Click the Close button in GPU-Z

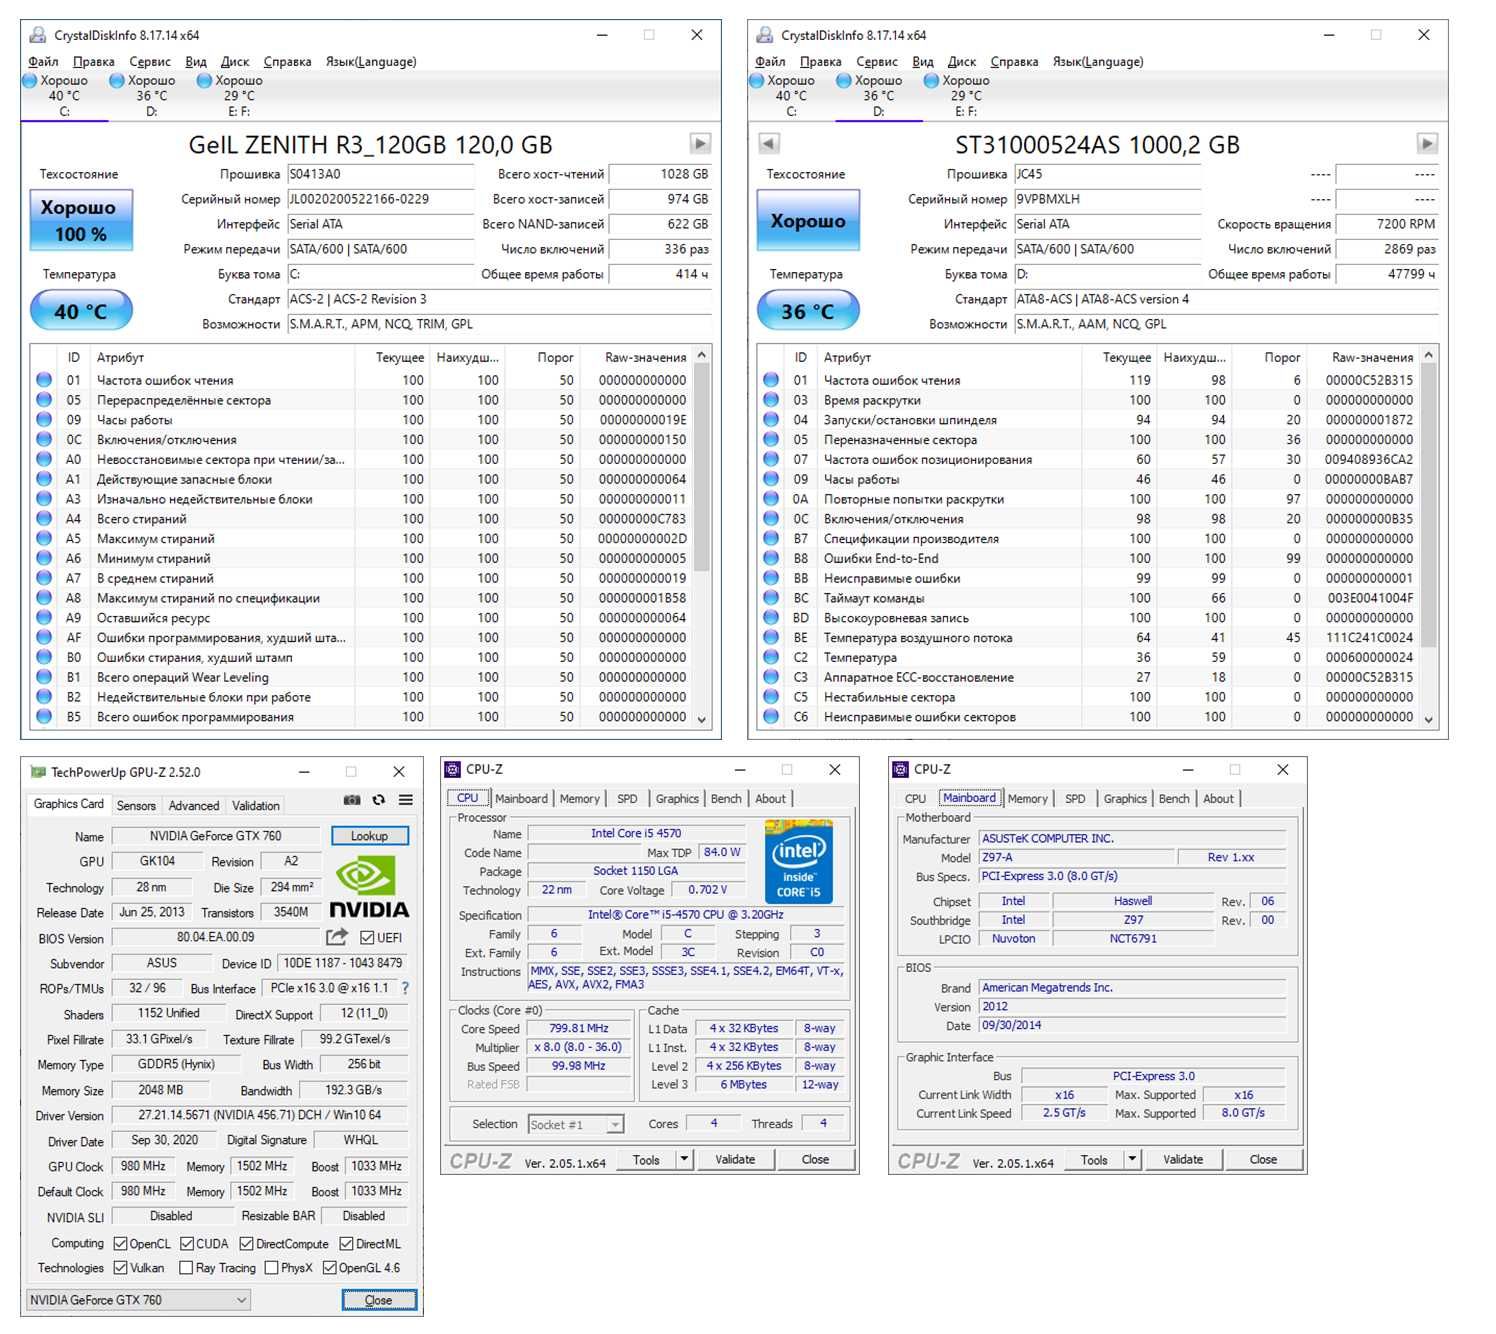[x=378, y=1300]
